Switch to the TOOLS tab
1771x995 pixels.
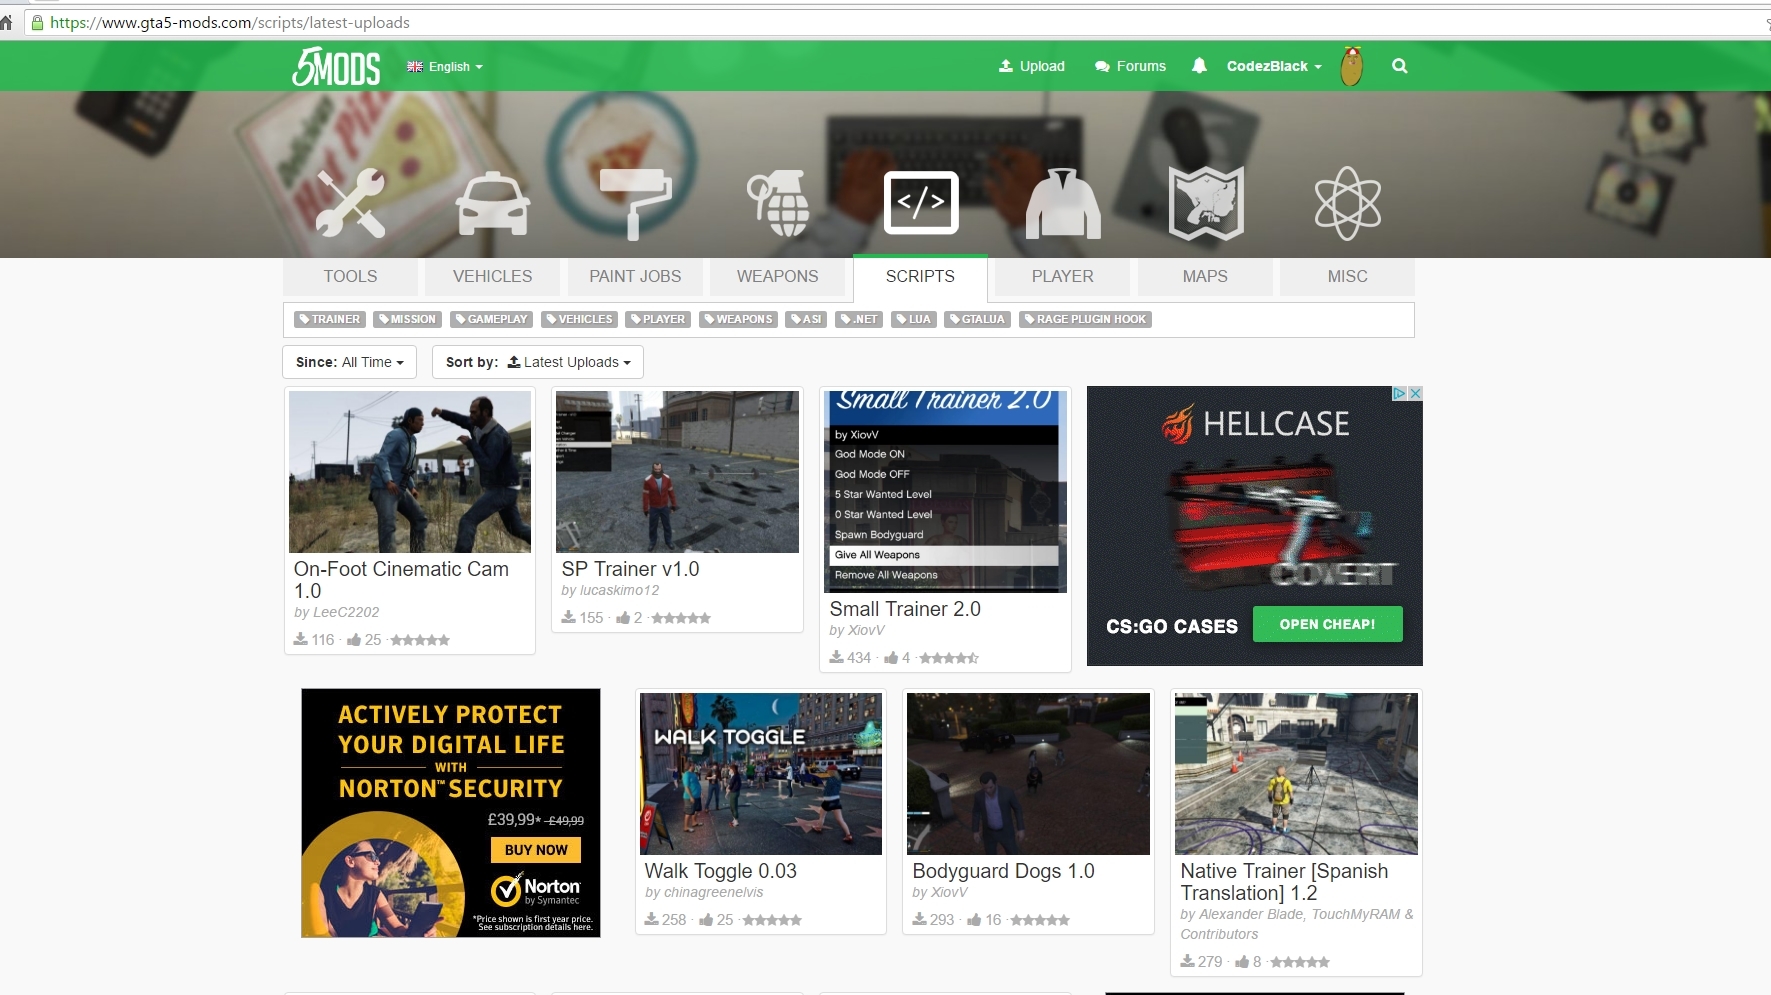coord(350,277)
